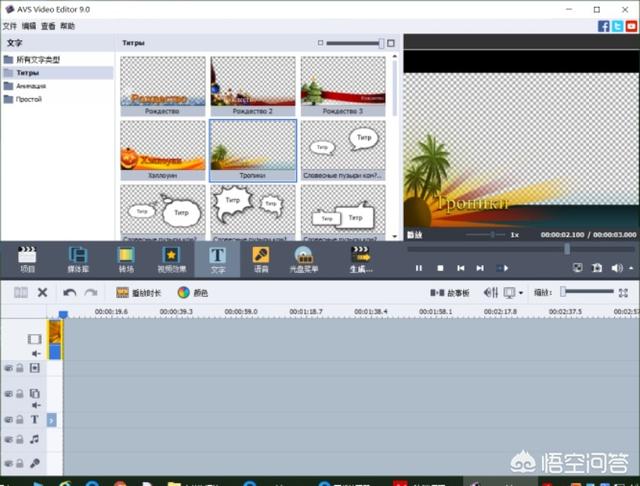The height and width of the screenshot is (486, 640).
Task: Click the undo arrow in timeline toolbar
Action: click(x=70, y=293)
